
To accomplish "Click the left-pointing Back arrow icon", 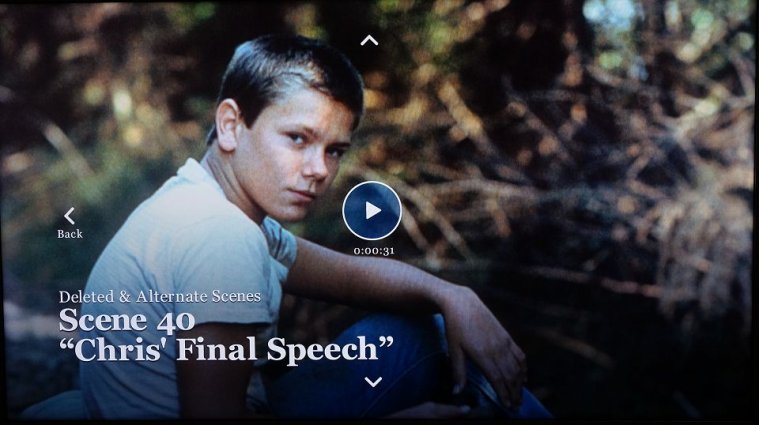I will (70, 216).
